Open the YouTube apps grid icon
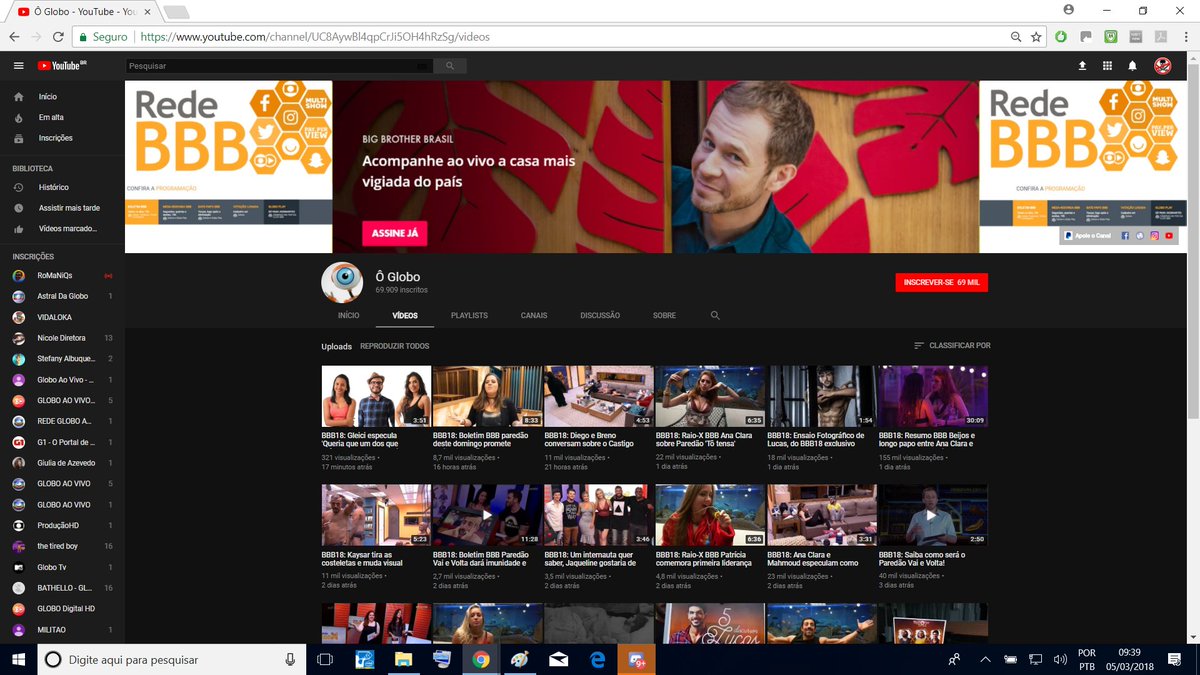The image size is (1200, 675). coord(1107,66)
